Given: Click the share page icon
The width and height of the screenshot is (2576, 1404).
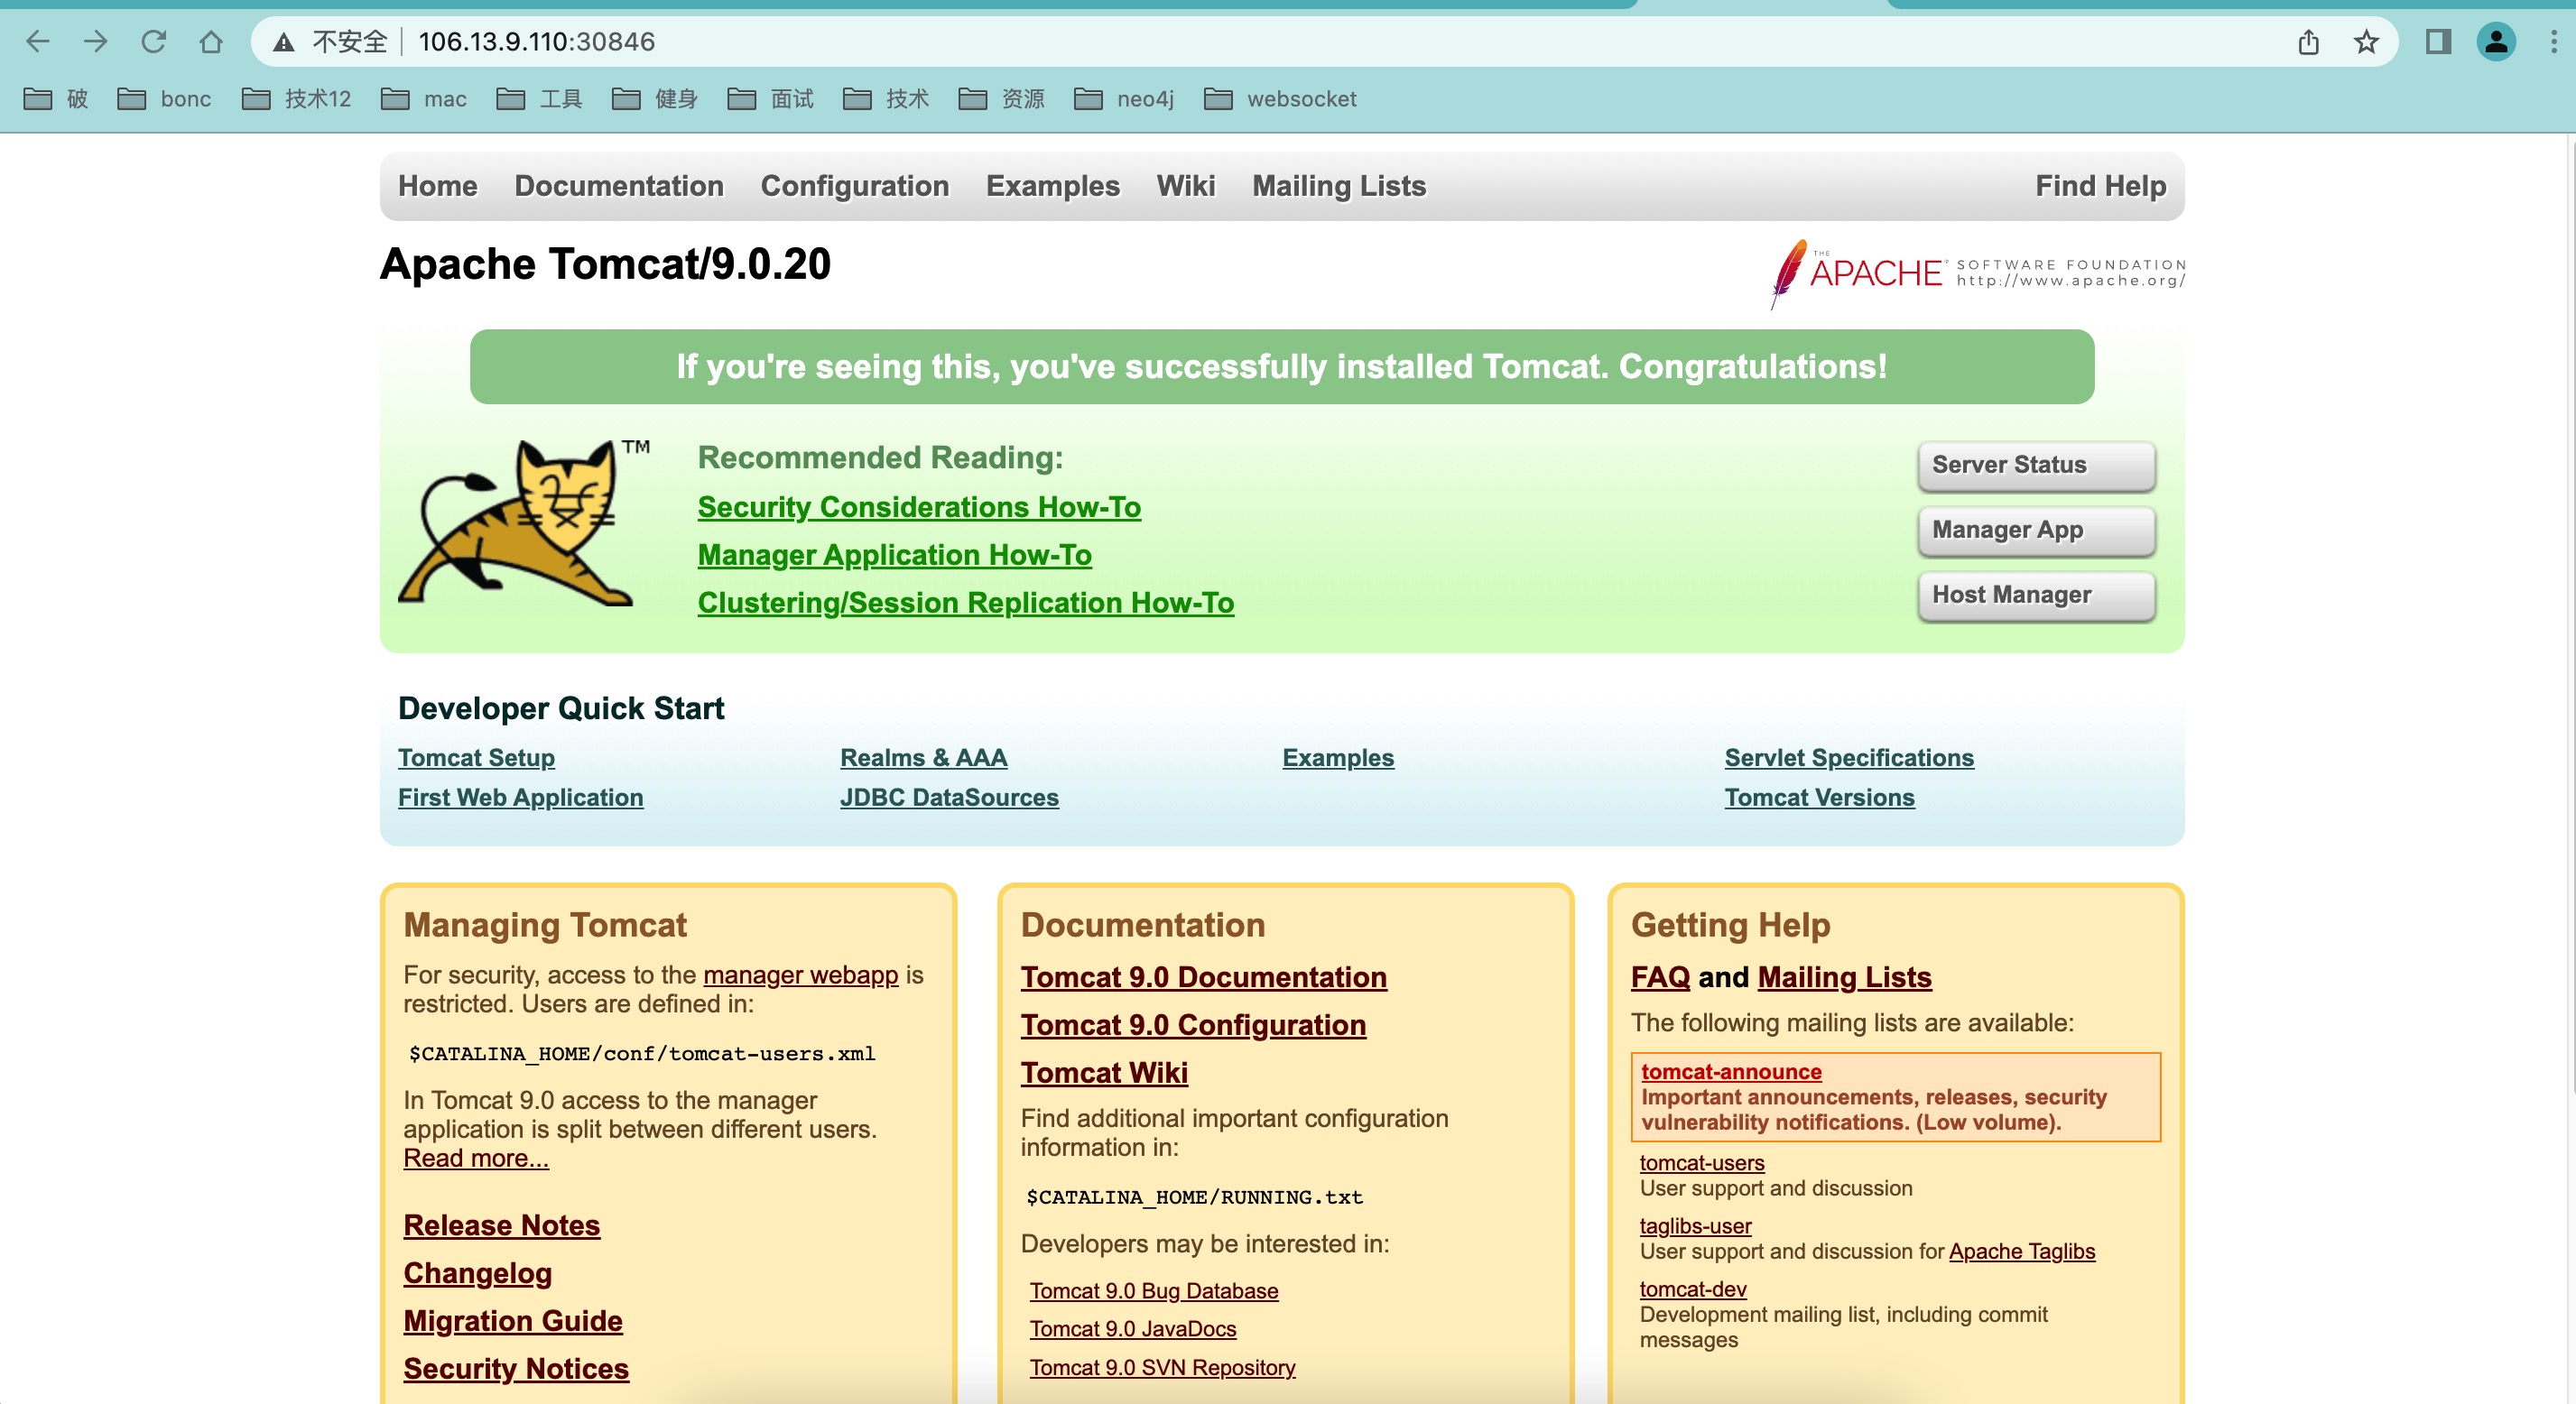Looking at the screenshot, I should tap(2308, 42).
